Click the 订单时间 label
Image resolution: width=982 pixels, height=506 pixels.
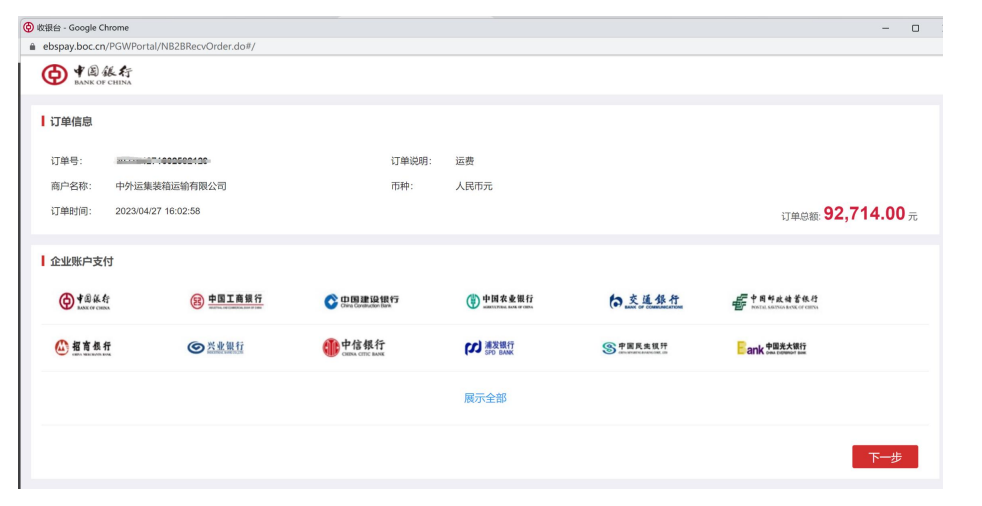click(x=71, y=211)
